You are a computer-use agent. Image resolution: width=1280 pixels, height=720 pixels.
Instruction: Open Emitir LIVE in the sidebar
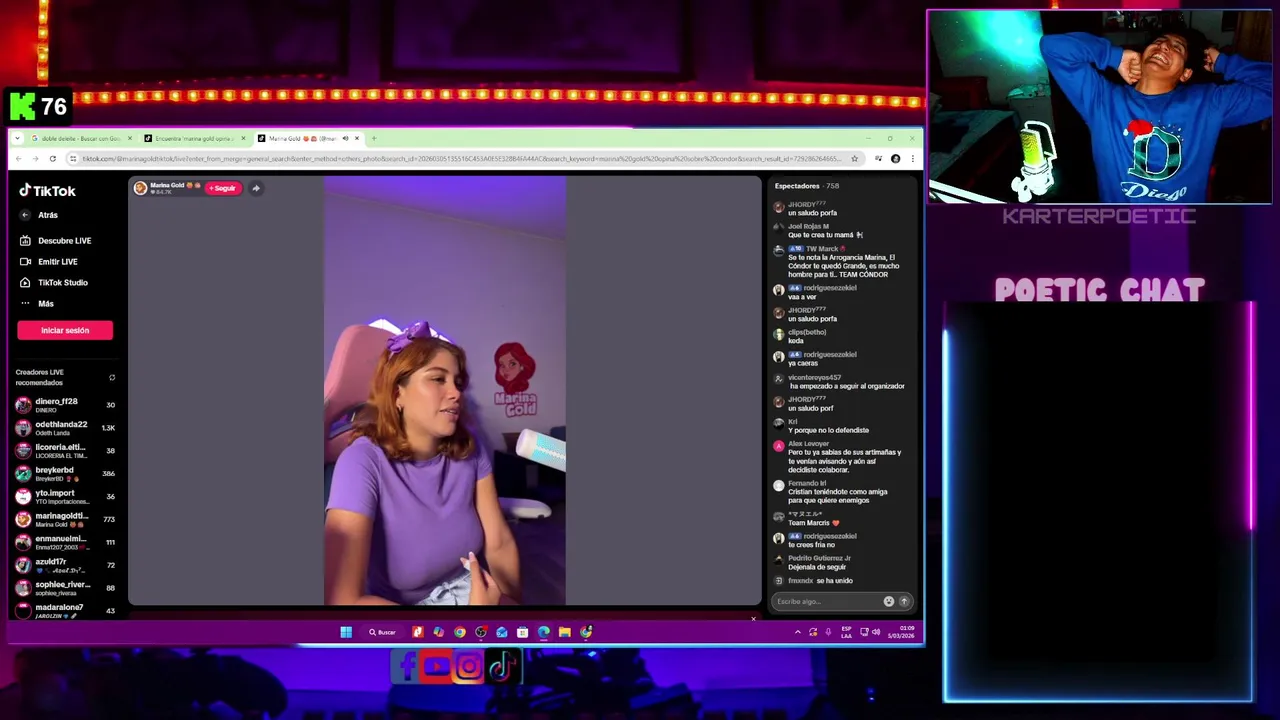[49, 262]
